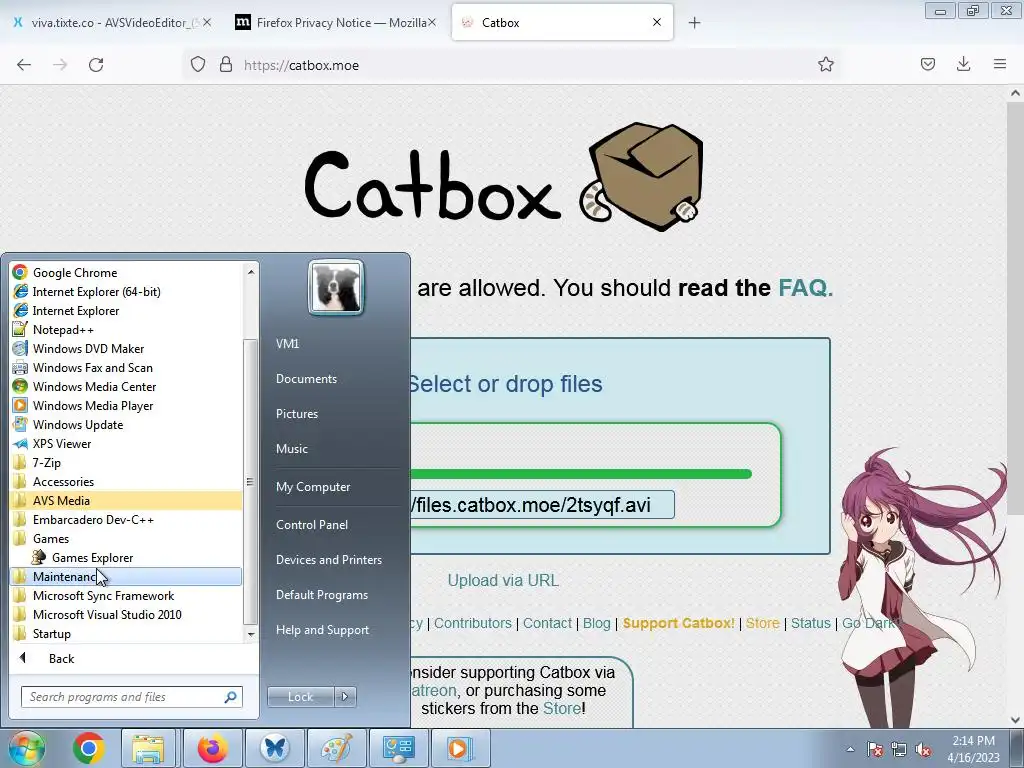Launch Windows DVD Maker
The height and width of the screenshot is (768, 1024).
[88, 349]
